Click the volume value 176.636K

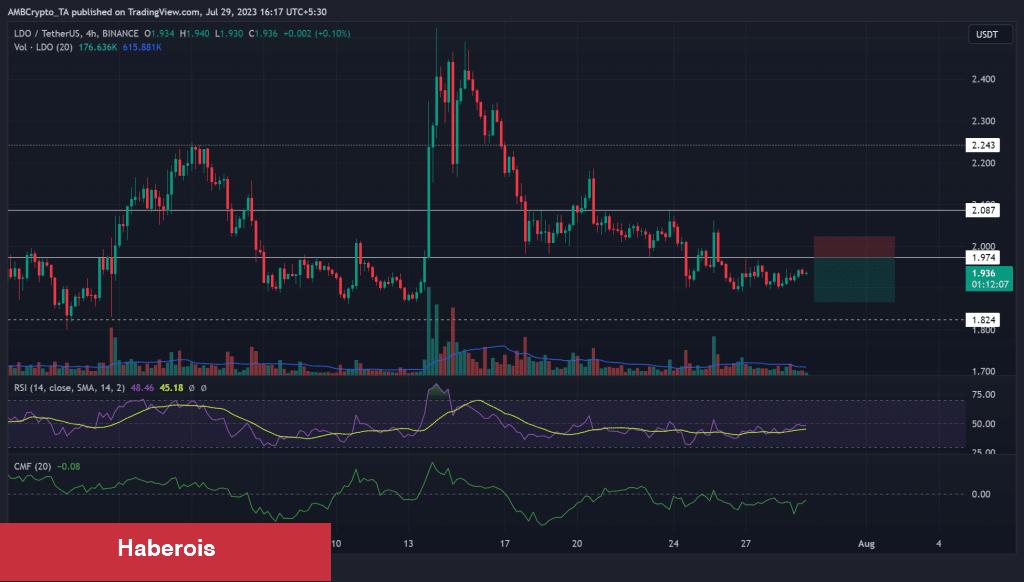(x=97, y=47)
